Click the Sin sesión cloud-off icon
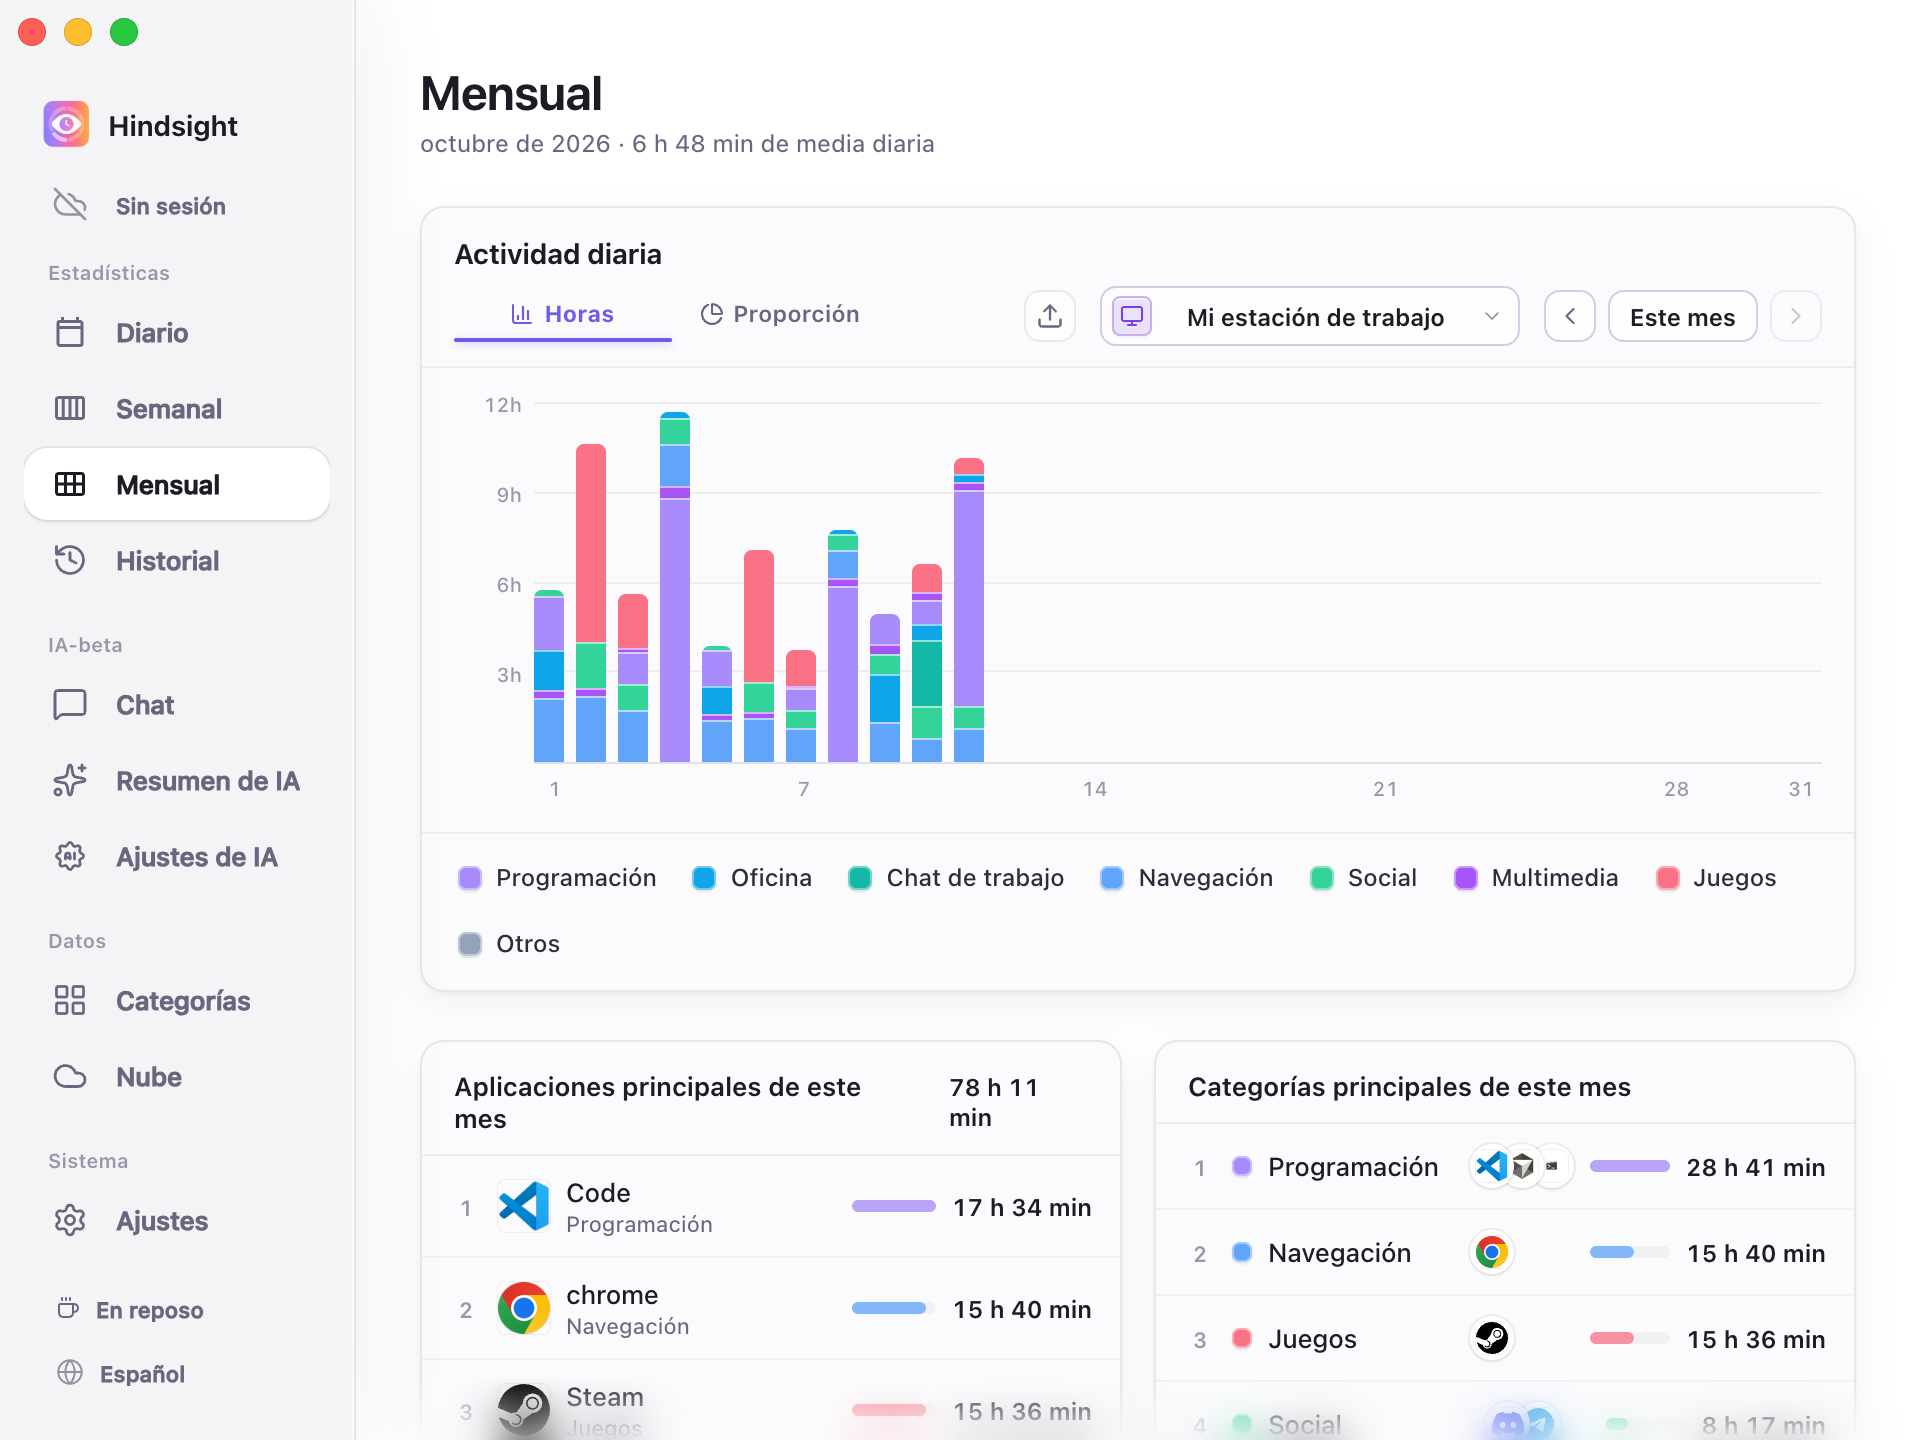This screenshot has width=1920, height=1440. [70, 205]
